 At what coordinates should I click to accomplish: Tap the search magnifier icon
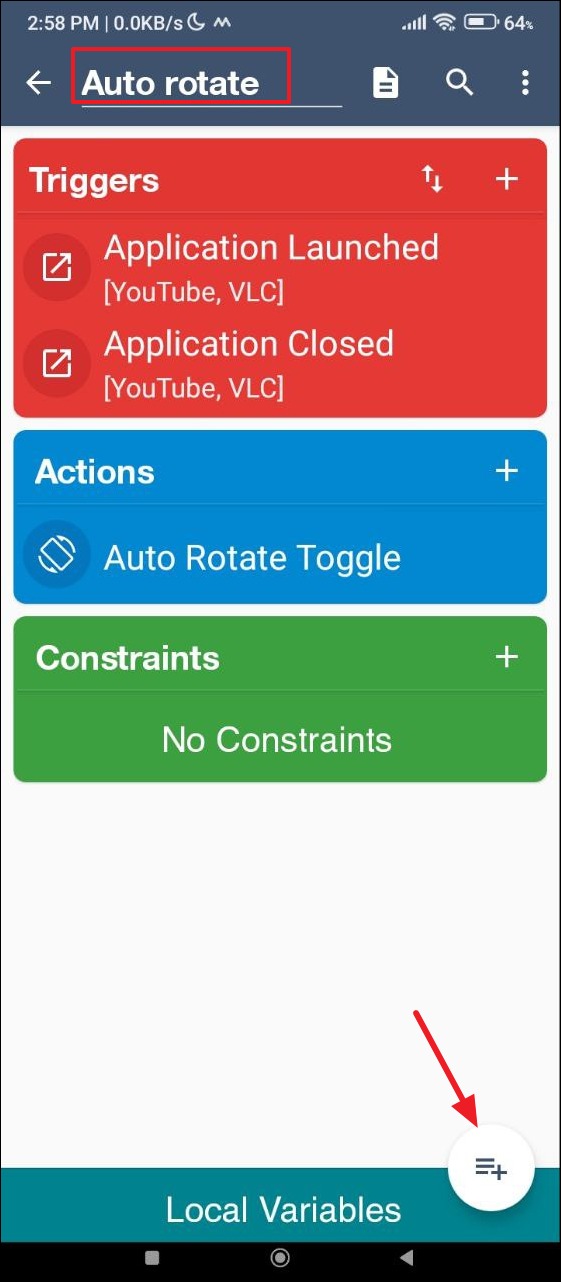tap(459, 82)
